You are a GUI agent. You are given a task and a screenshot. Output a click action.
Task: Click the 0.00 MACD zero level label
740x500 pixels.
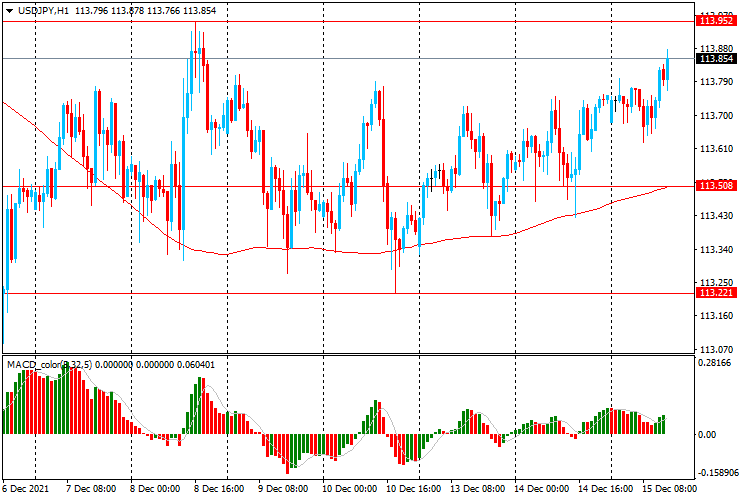[x=706, y=435]
